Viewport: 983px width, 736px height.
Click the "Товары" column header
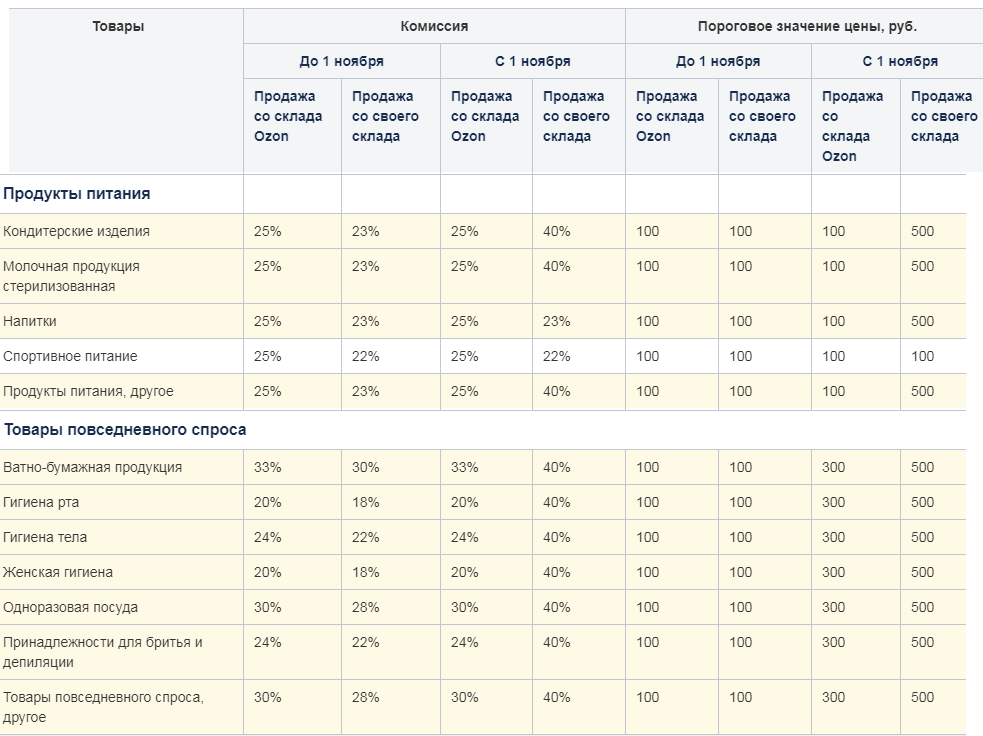118,27
